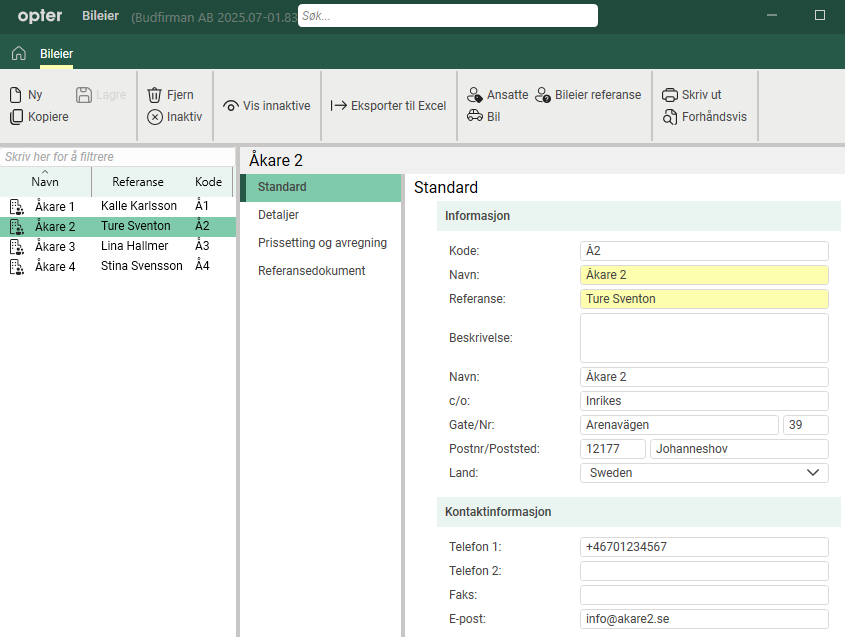Click the Kopiere copy icon
The height and width of the screenshot is (637, 845).
tap(16, 117)
